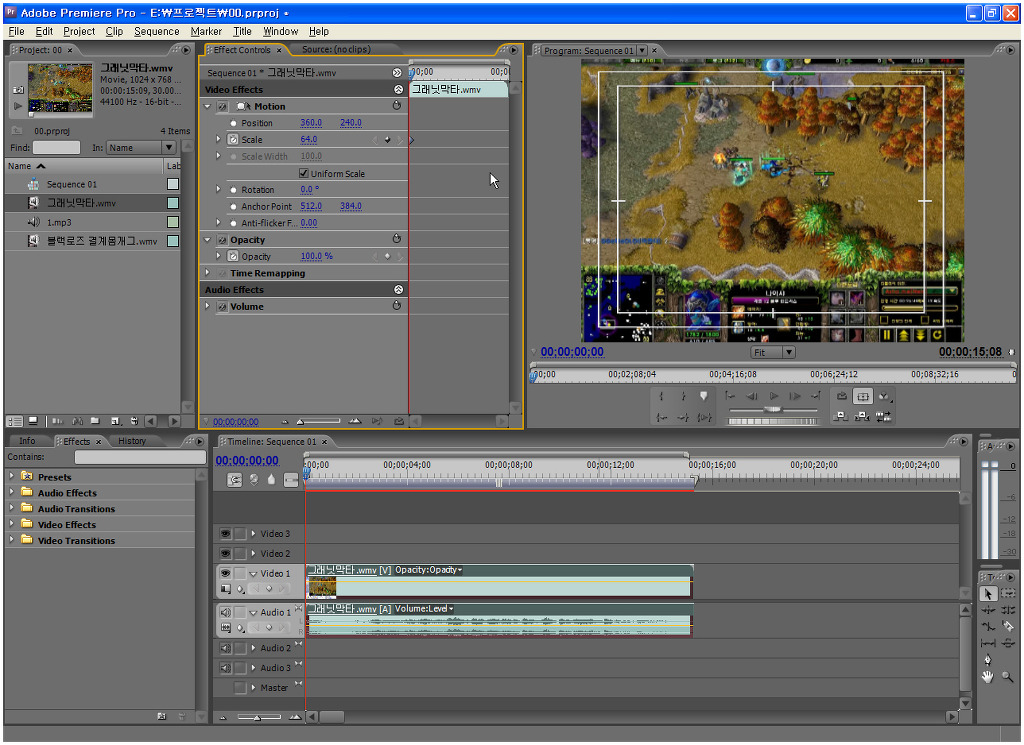Open the Fit zoom level dropdown
1024x745 pixels.
pos(787,352)
